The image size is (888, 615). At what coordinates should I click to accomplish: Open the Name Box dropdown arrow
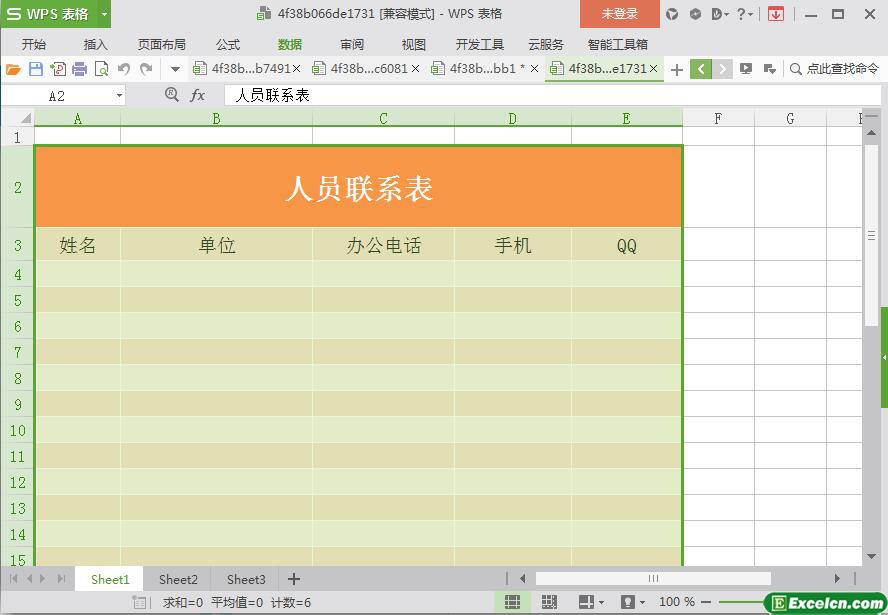pos(120,95)
